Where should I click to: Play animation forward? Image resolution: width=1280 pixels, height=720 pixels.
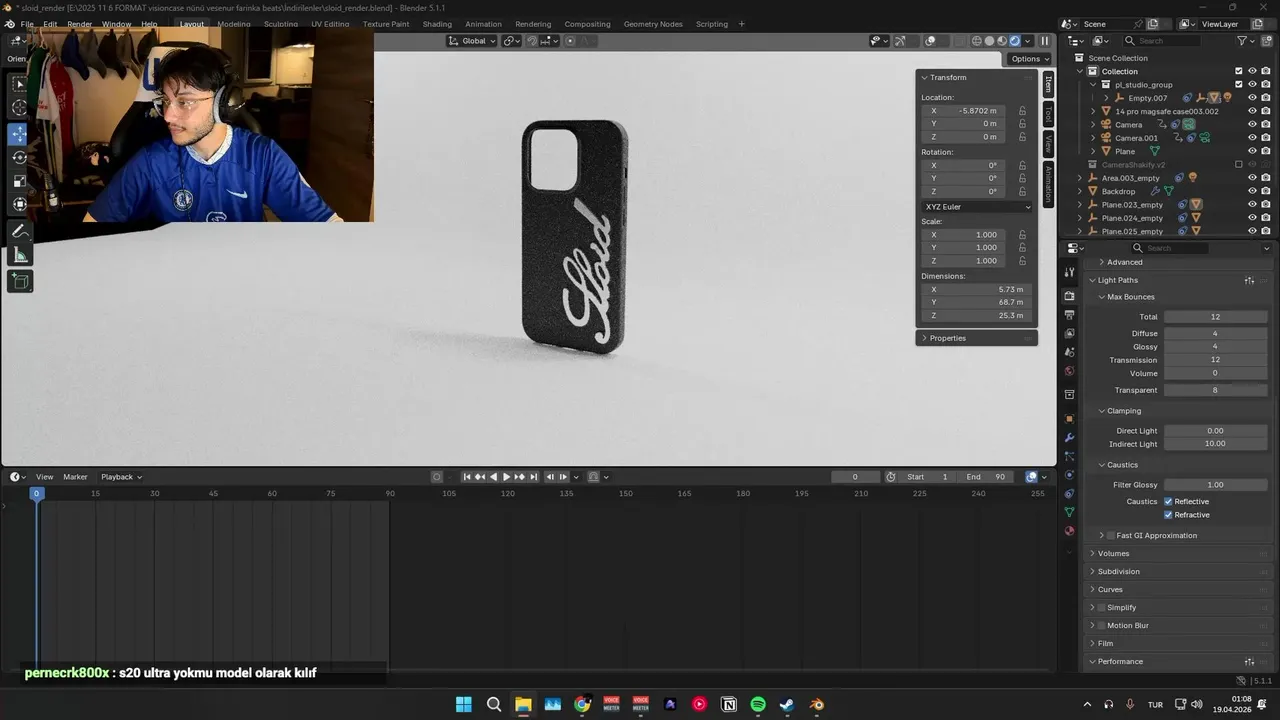[506, 477]
